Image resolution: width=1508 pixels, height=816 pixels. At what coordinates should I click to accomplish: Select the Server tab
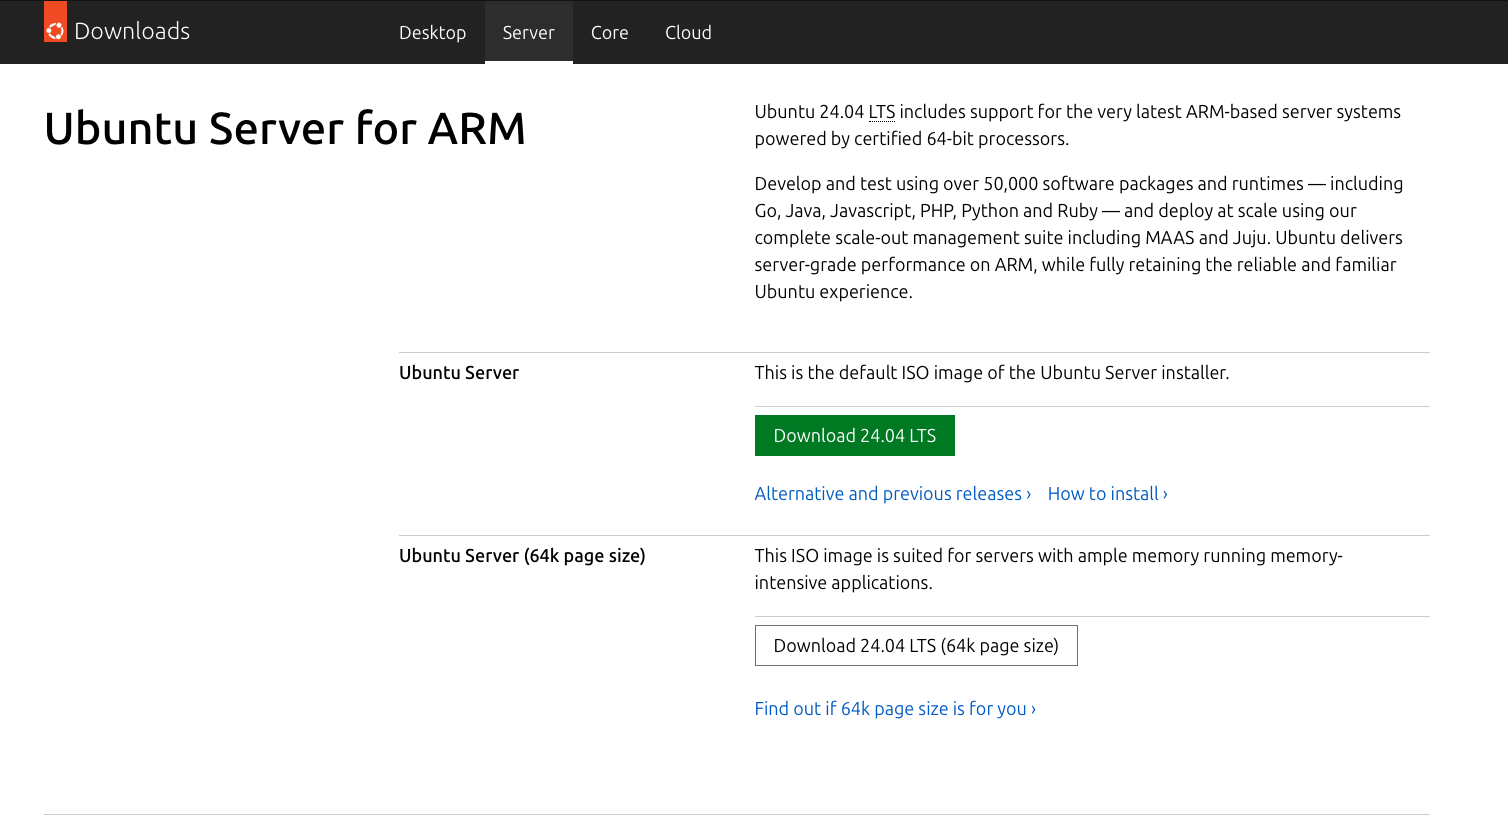(528, 32)
